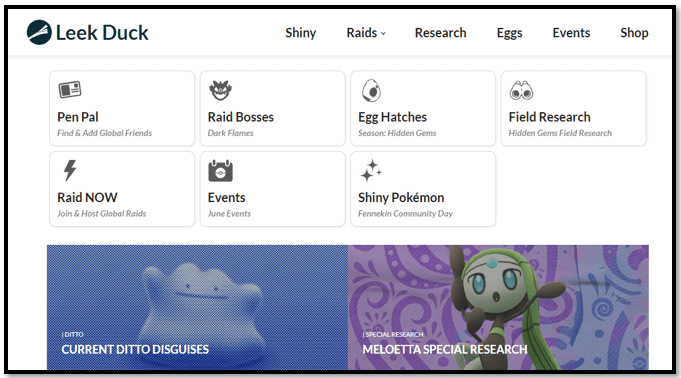681x378 pixels.
Task: Click the Join & Host Global Raids text
Action: 102,213
